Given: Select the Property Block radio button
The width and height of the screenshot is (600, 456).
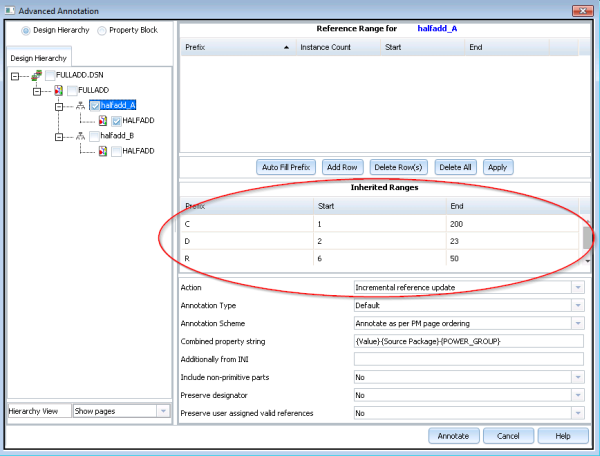Looking at the screenshot, I should click(x=101, y=30).
